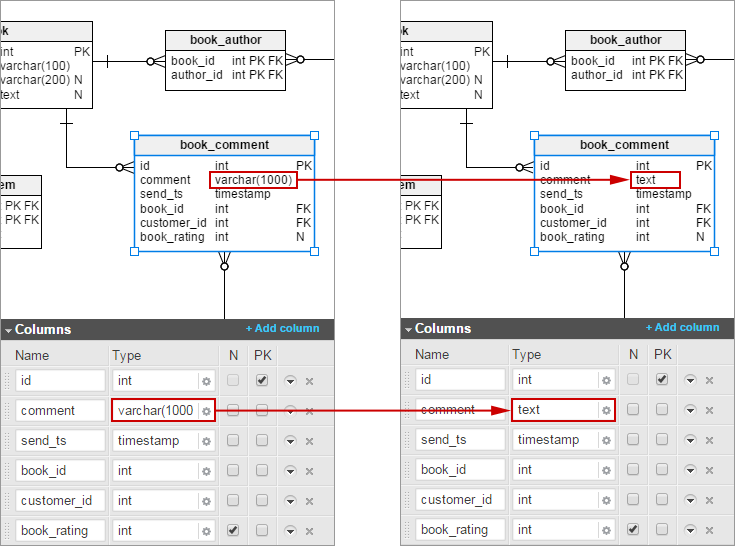Uncheck nullable checkbox for book_rating in left panel
This screenshot has width=735, height=546.
[233, 530]
